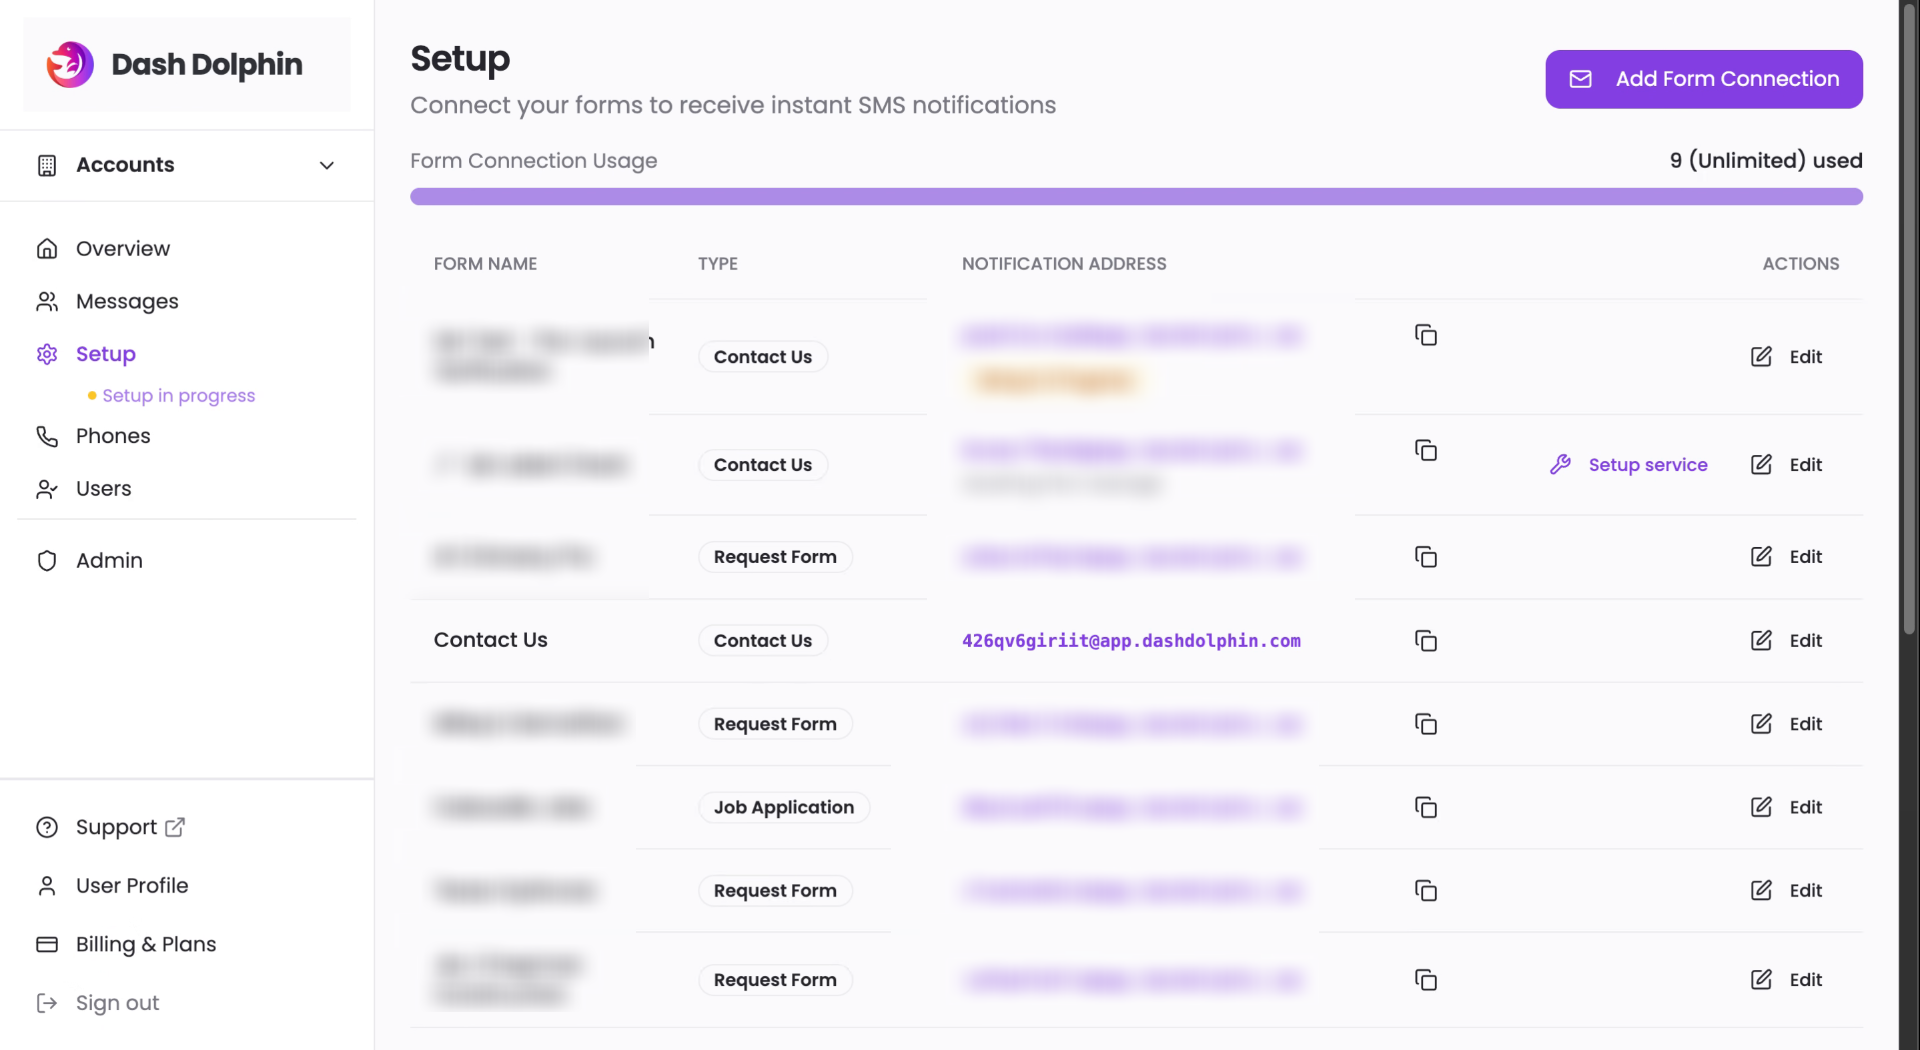Image resolution: width=1920 pixels, height=1050 pixels.
Task: Navigate to Phones page
Action: (x=113, y=436)
